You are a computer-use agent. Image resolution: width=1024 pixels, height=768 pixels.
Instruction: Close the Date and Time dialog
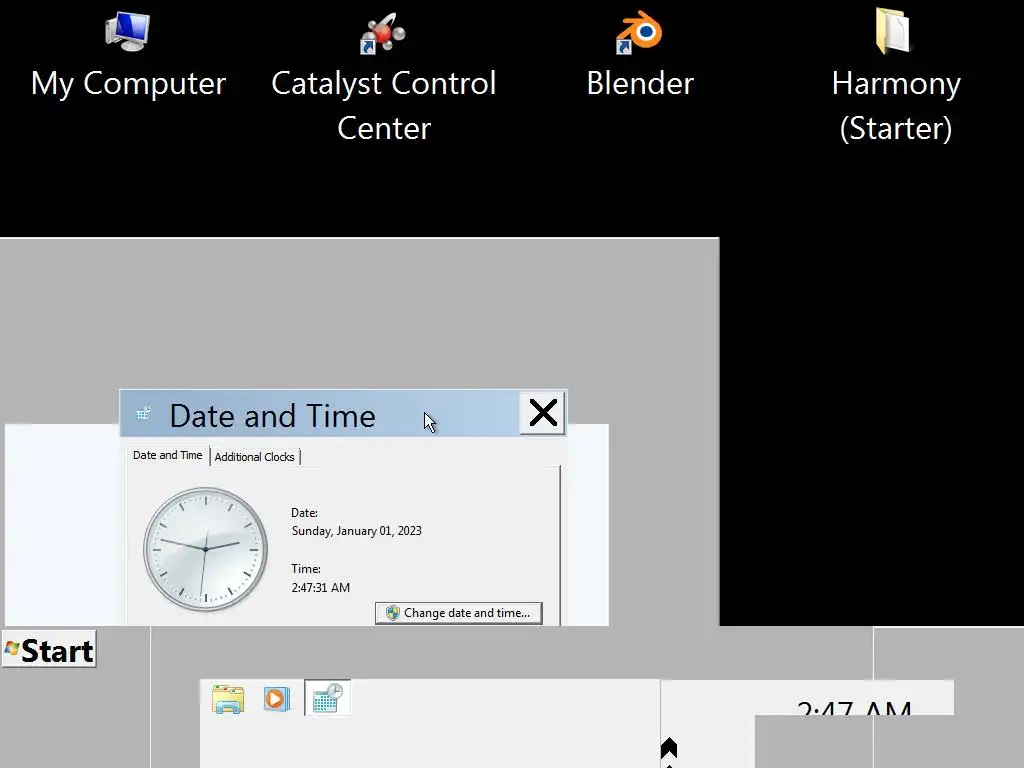543,413
